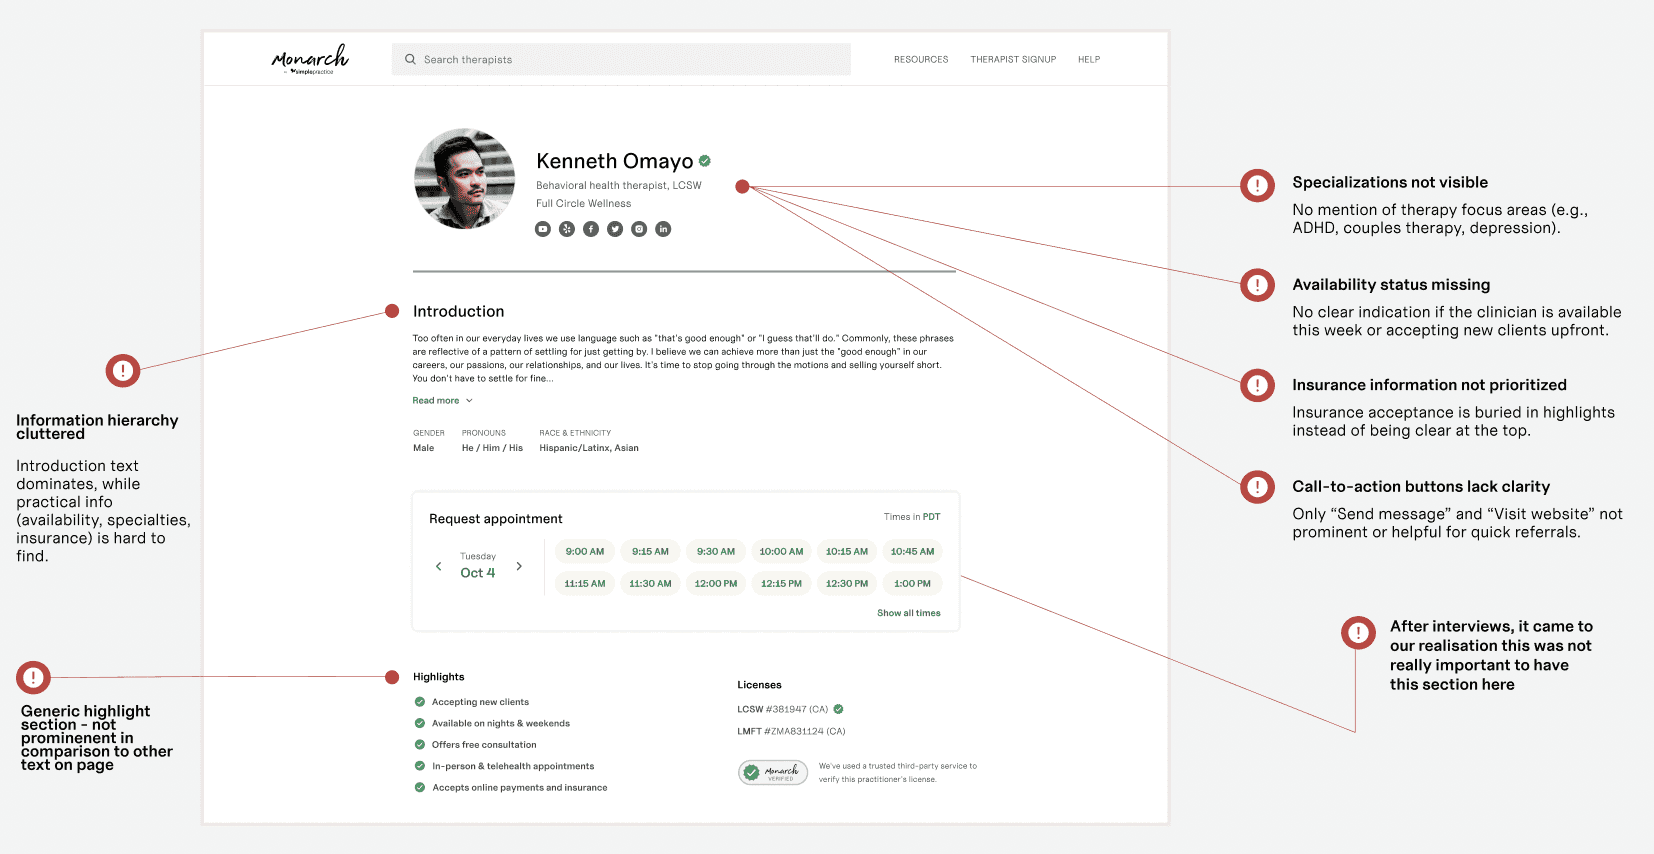1654x854 pixels.
Task: Open Kenneth's YouTube profile icon
Action: coord(543,229)
